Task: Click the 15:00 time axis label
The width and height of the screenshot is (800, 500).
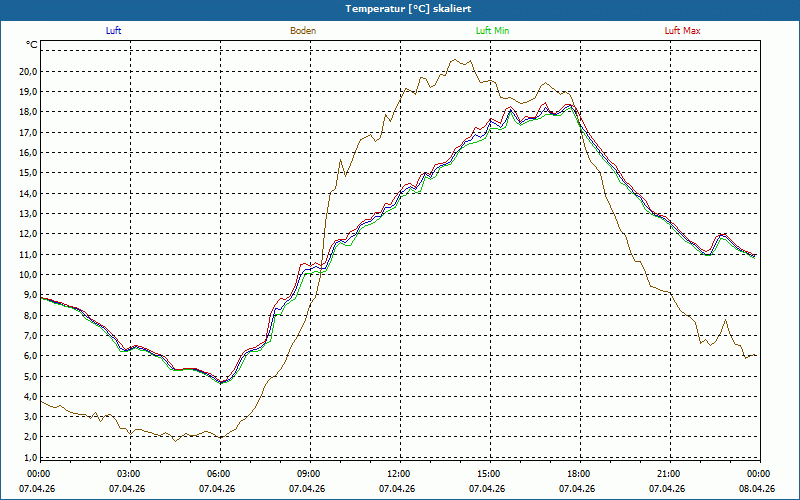Action: (x=488, y=474)
